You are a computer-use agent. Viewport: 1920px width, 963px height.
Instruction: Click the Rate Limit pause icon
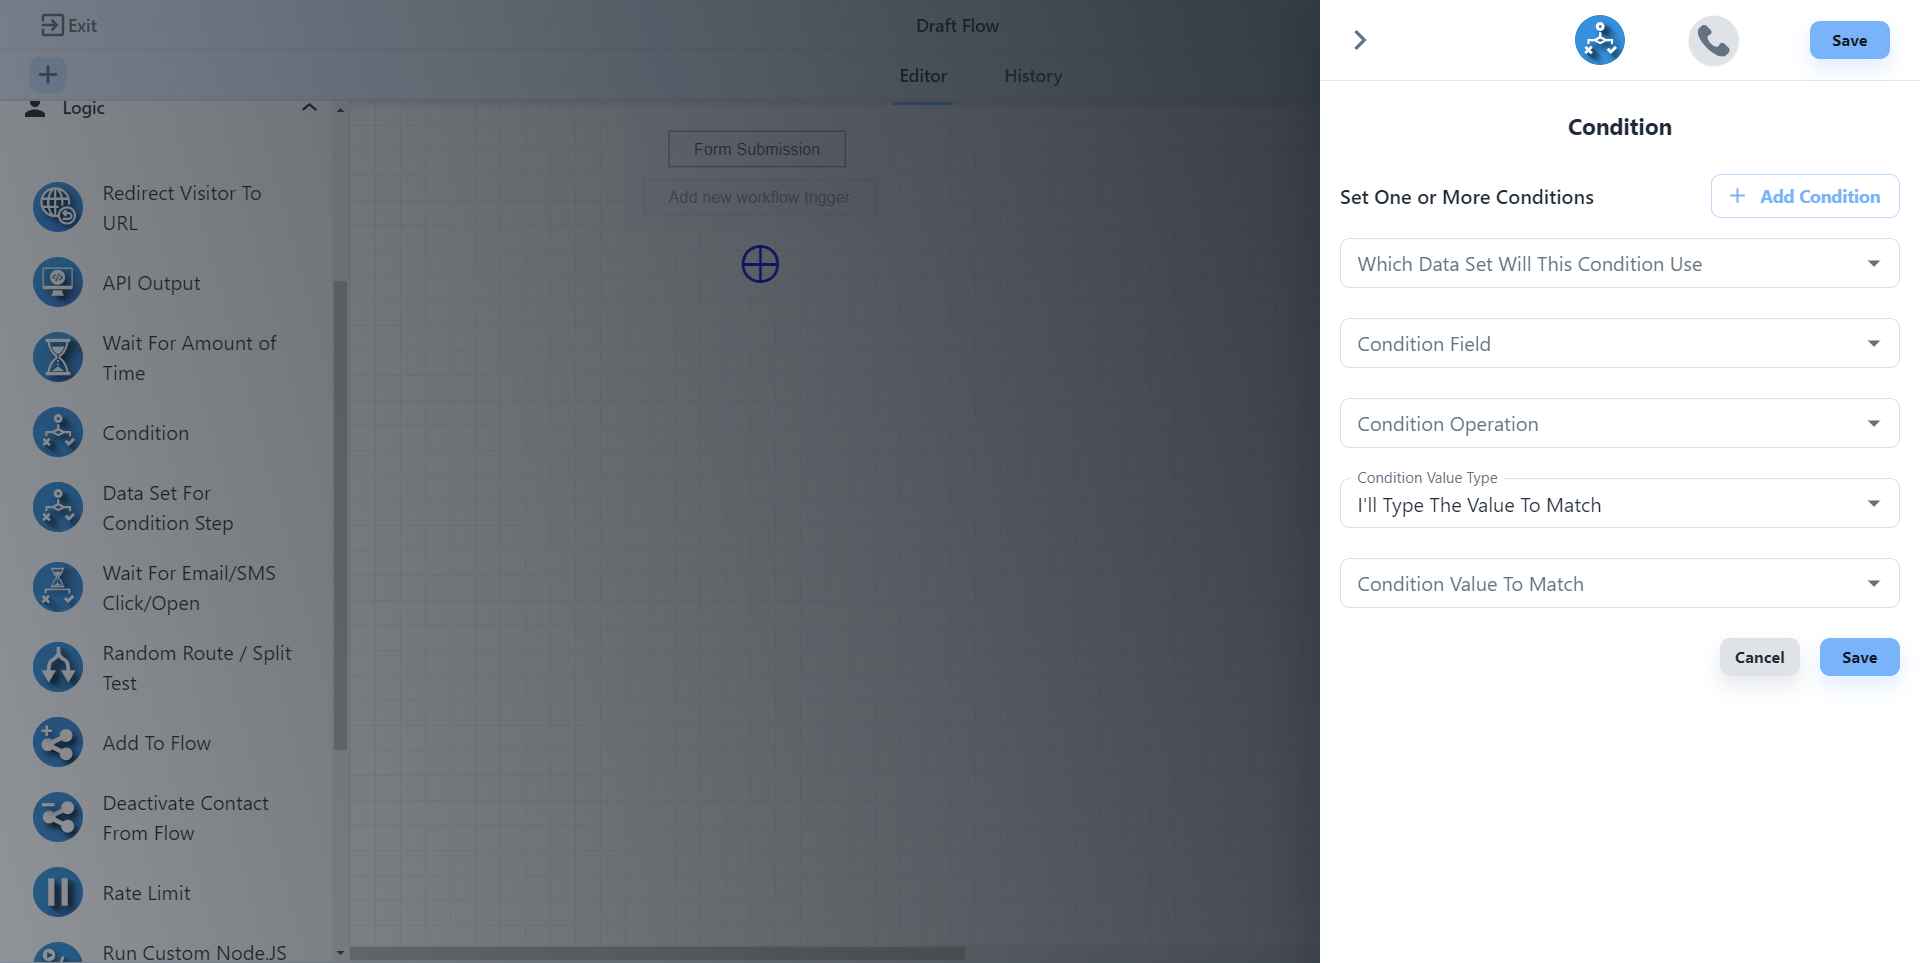(58, 892)
